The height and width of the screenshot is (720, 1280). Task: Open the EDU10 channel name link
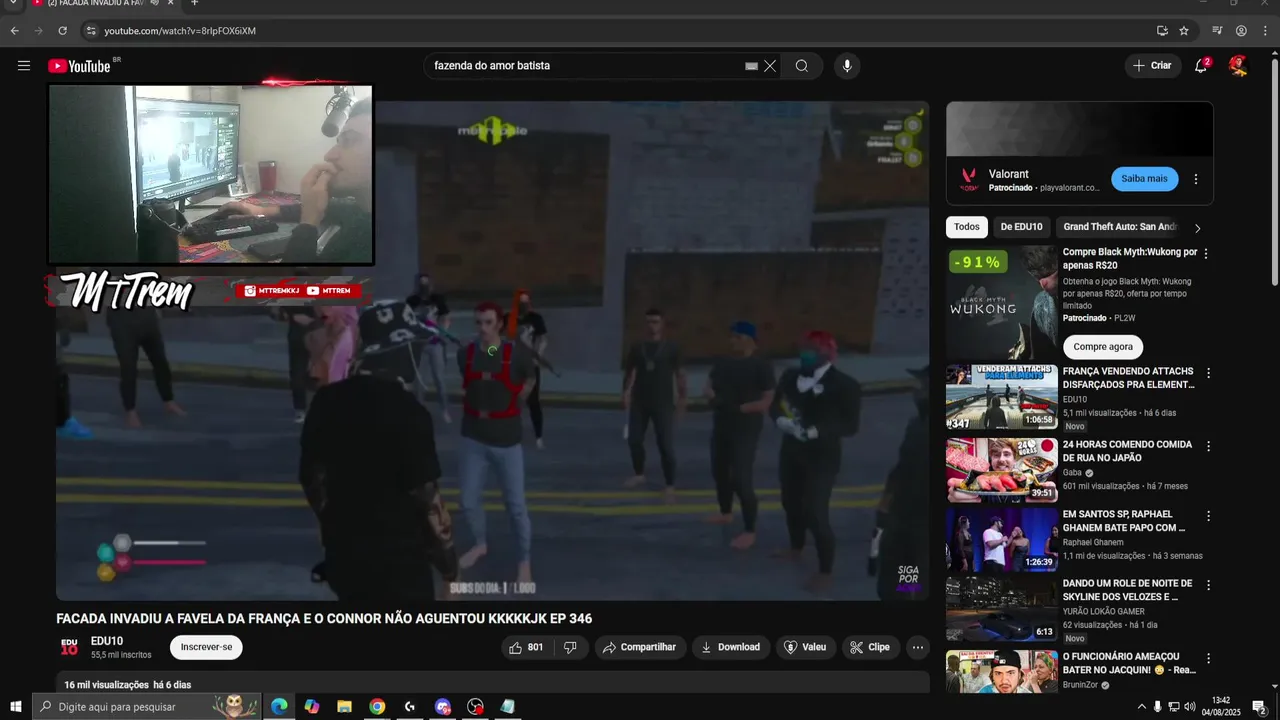click(x=107, y=641)
